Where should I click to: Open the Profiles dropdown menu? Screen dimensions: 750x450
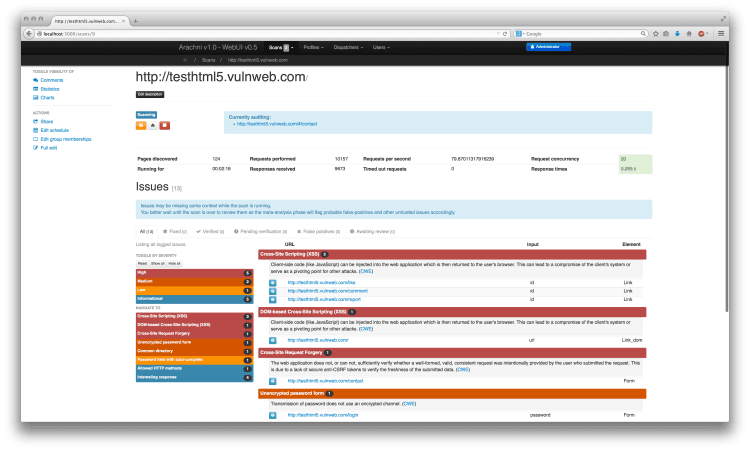313,47
